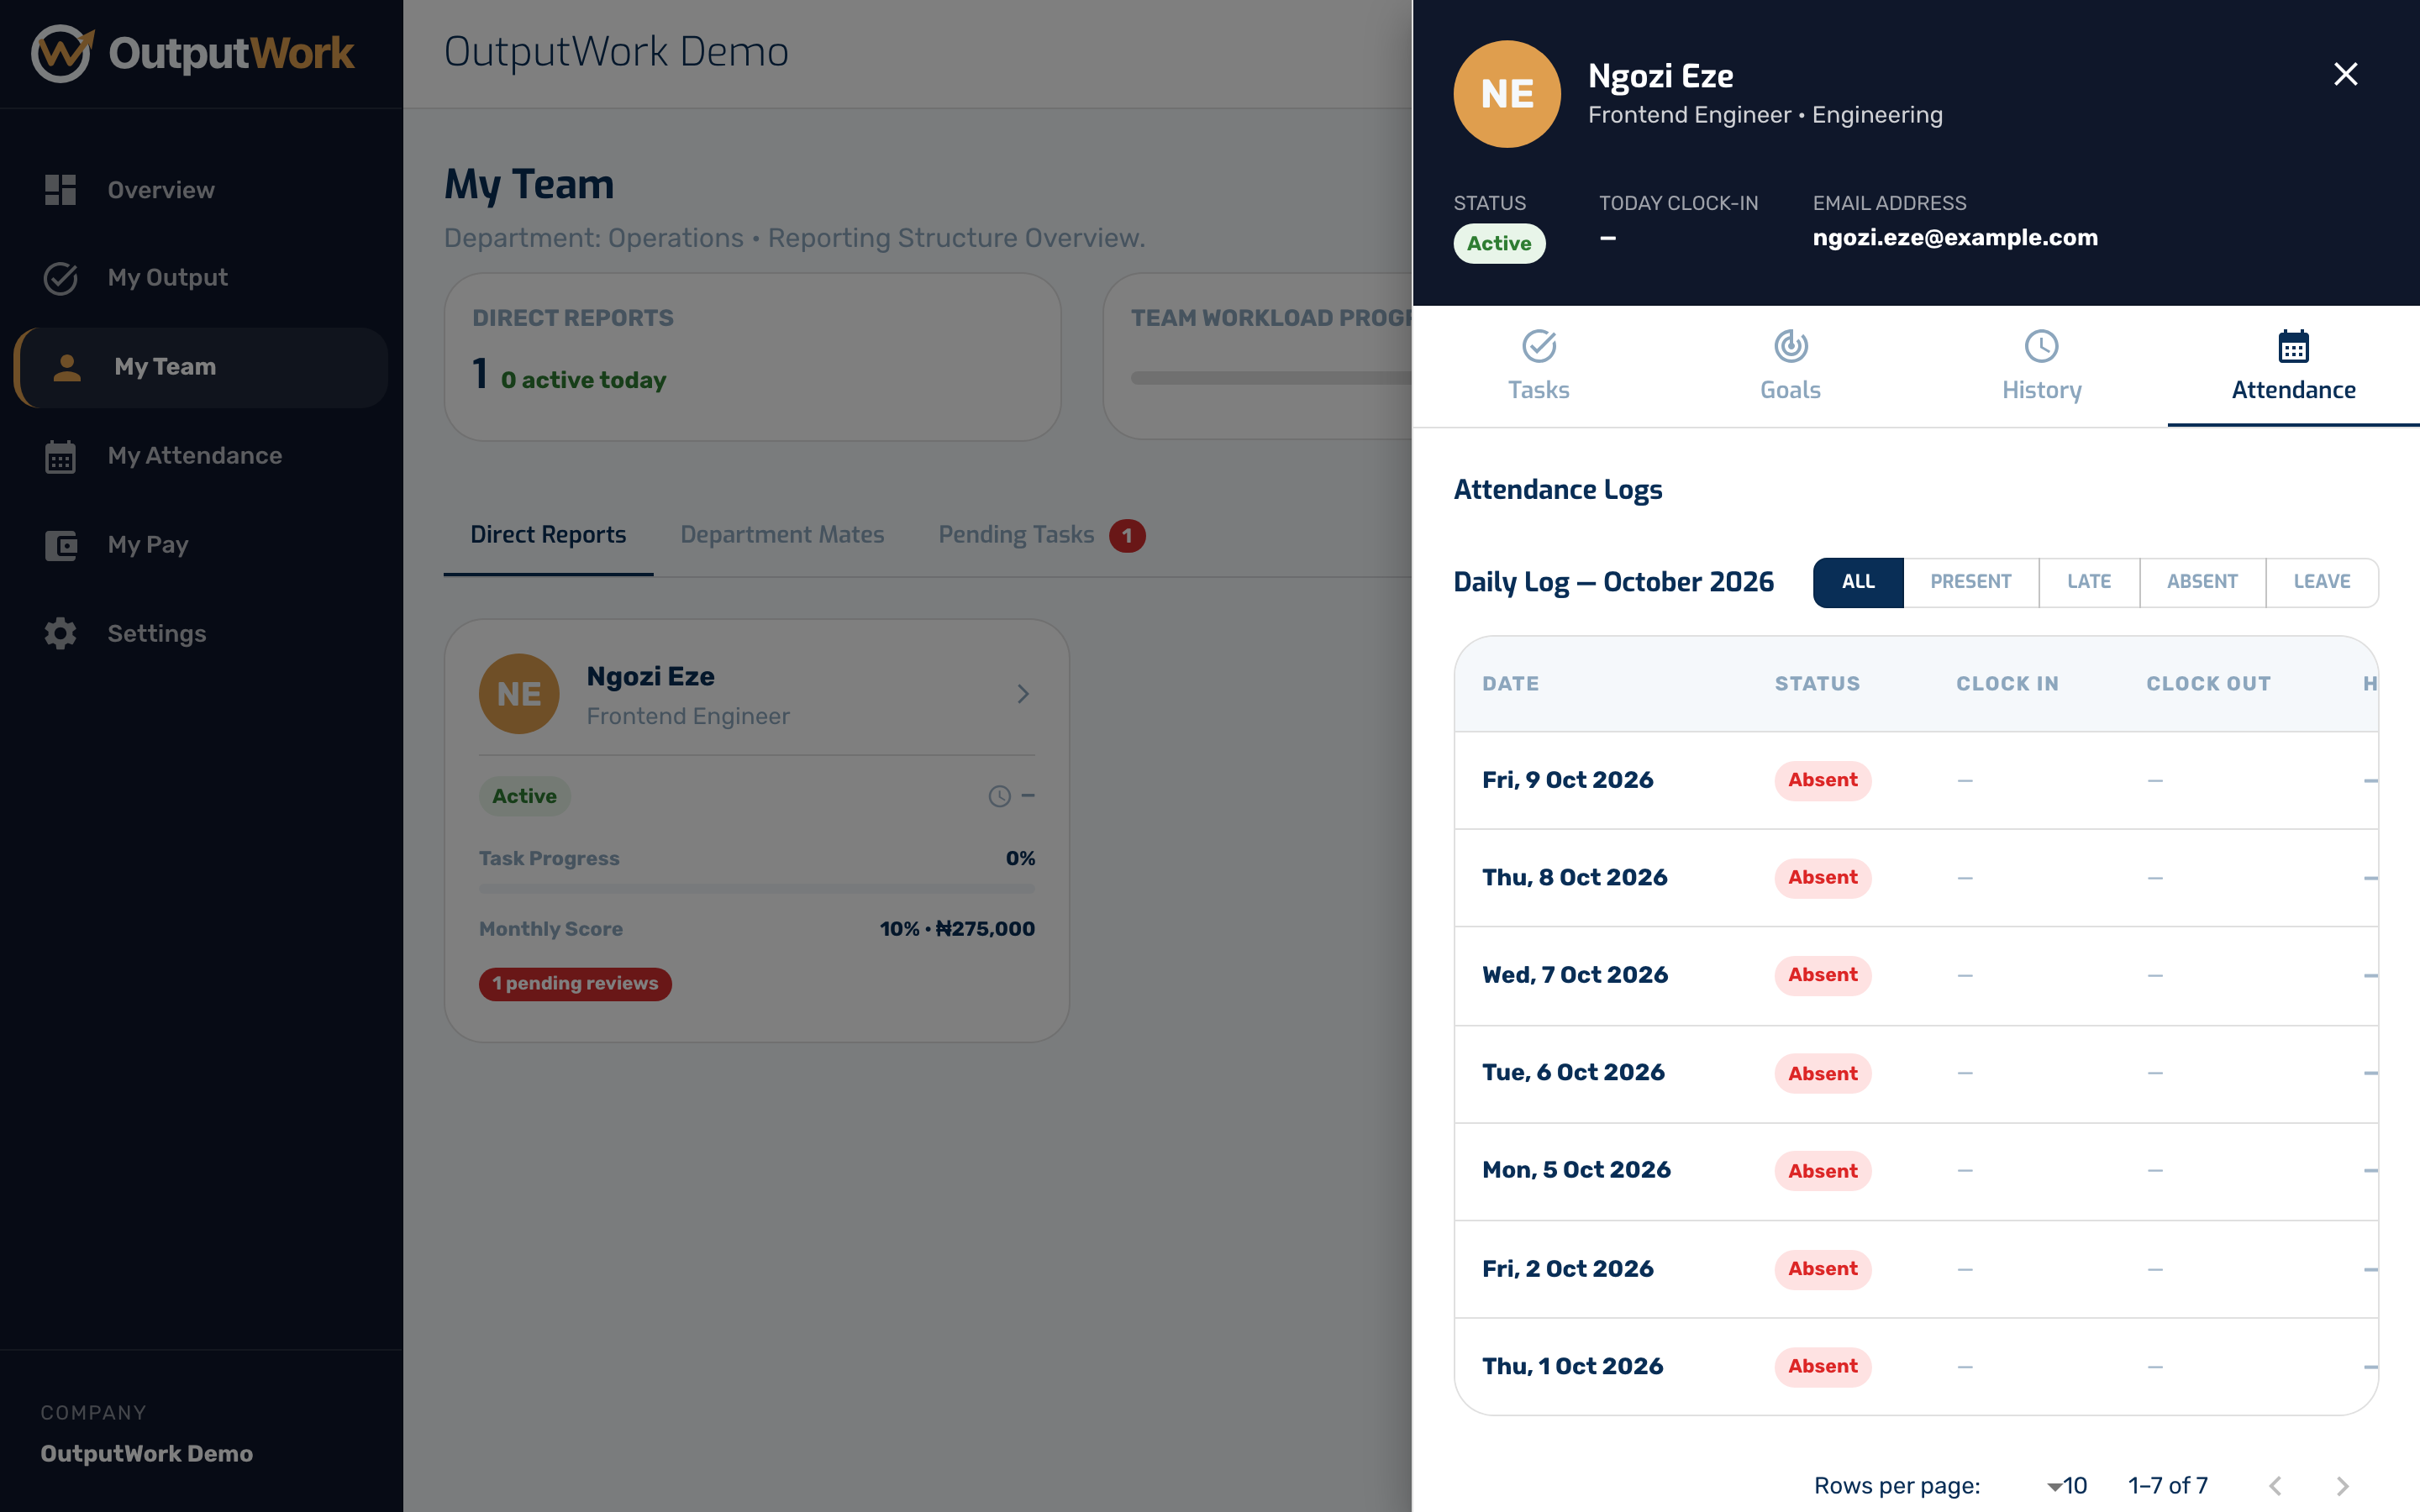Image resolution: width=2420 pixels, height=1512 pixels.
Task: Open Settings gear icon in sidebar
Action: [x=60, y=634]
